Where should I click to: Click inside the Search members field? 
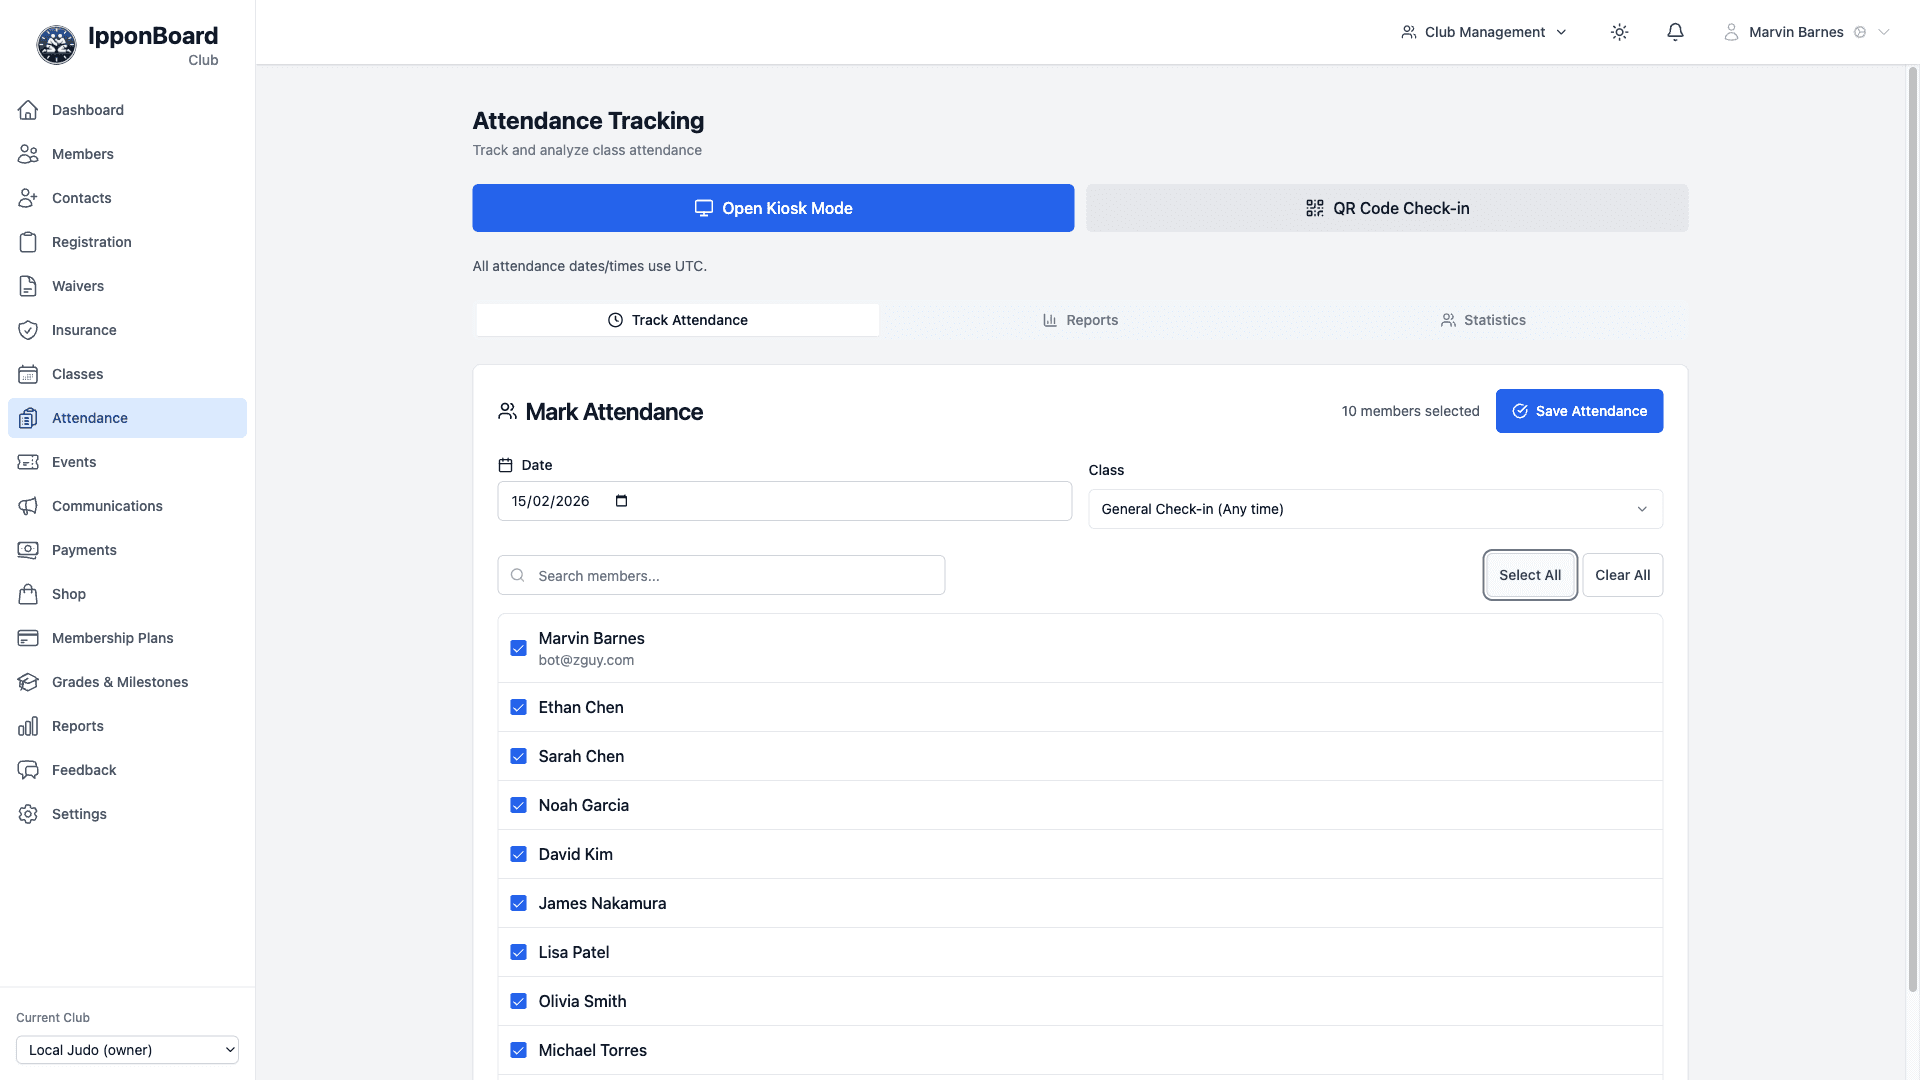(721, 575)
